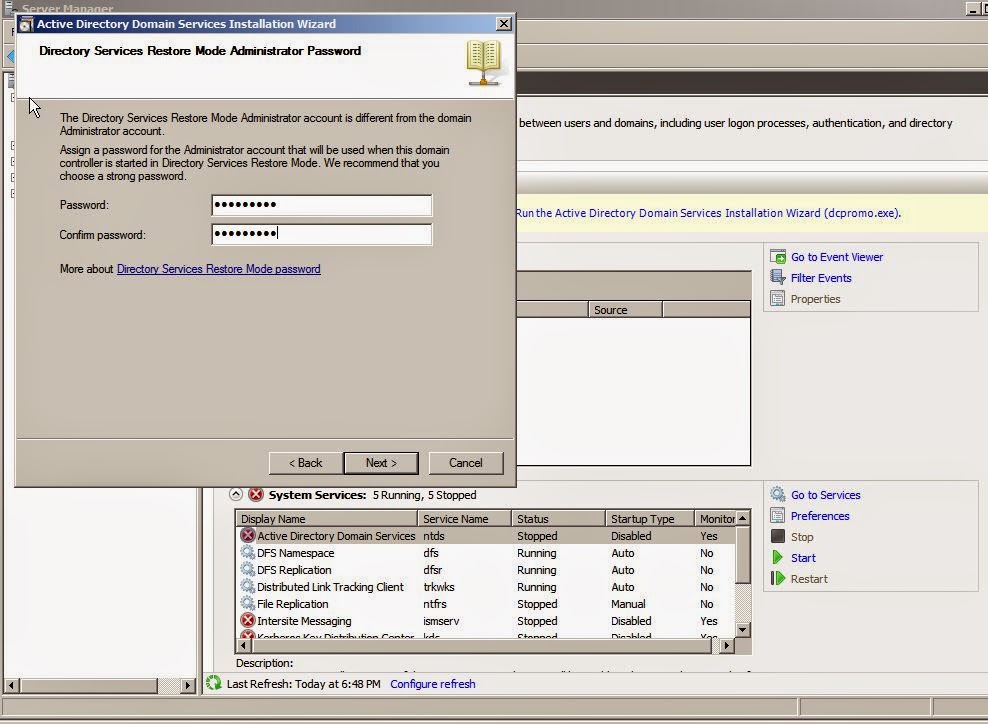
Task: Click the Monitor column header
Action: [x=715, y=519]
